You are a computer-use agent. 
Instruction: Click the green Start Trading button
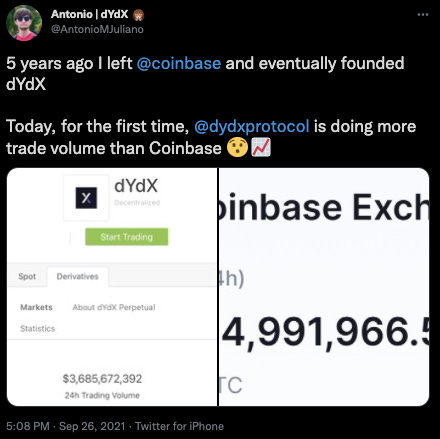(x=127, y=237)
